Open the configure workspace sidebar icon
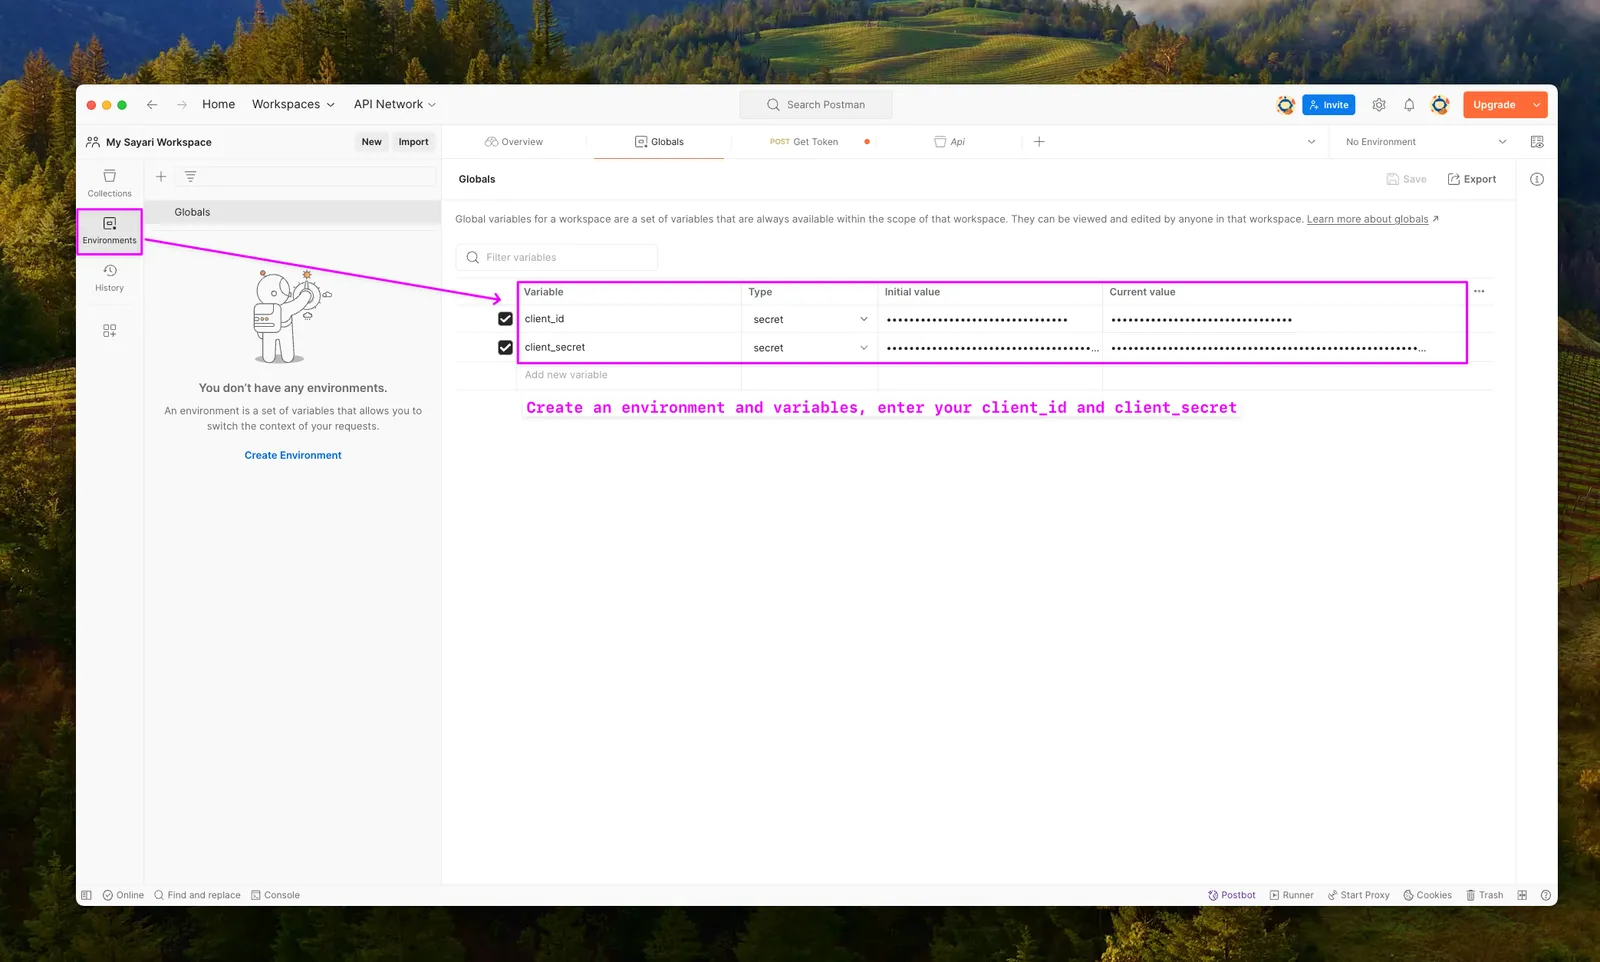Viewport: 1600px width, 962px height. coord(109,330)
